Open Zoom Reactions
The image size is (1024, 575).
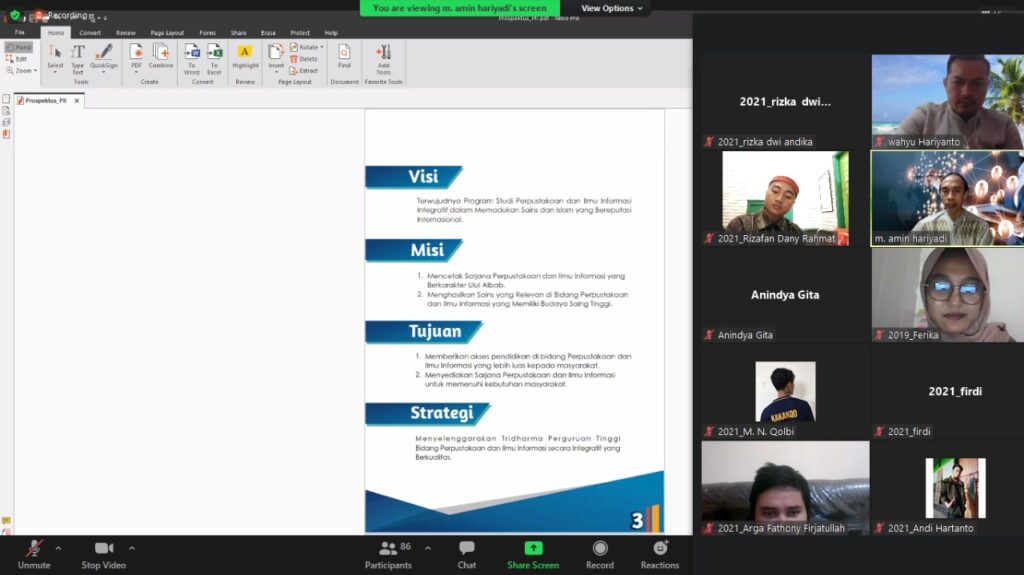pyautogui.click(x=660, y=554)
